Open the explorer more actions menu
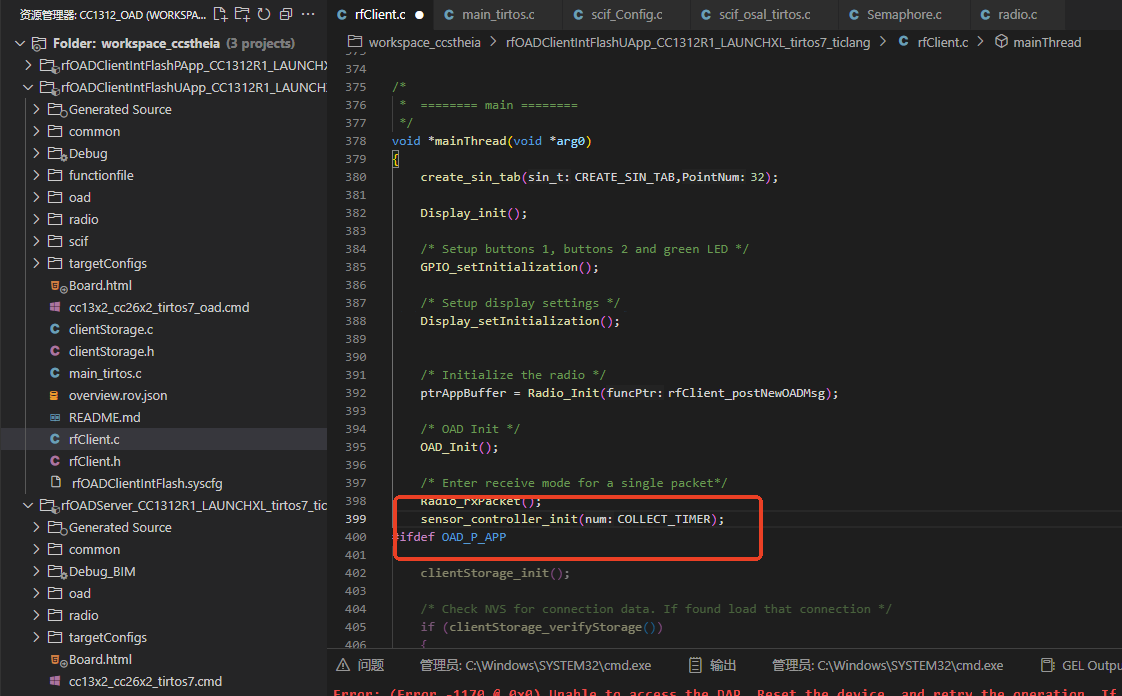The image size is (1122, 696). click(x=311, y=15)
